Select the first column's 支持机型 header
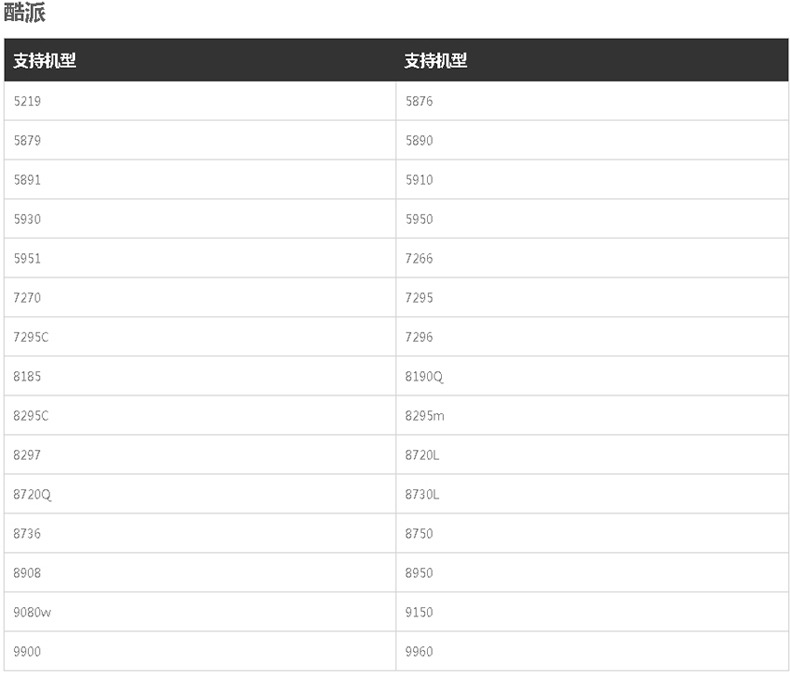The height and width of the screenshot is (692, 790). [44, 60]
